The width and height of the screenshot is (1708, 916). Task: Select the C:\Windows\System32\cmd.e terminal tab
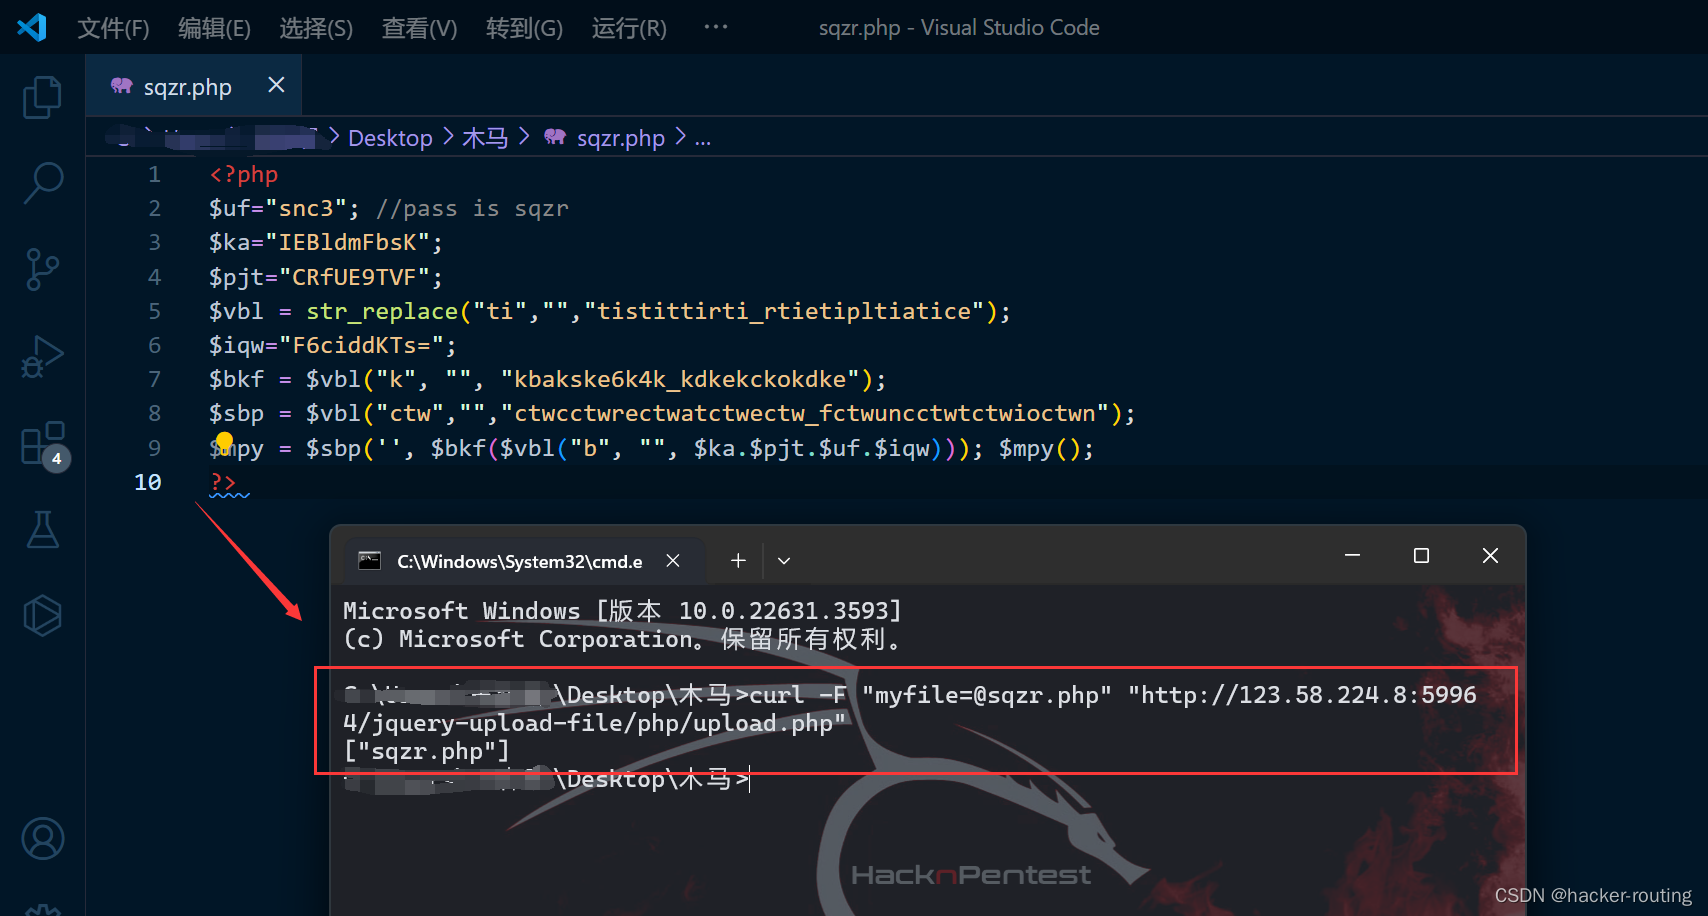pos(525,561)
